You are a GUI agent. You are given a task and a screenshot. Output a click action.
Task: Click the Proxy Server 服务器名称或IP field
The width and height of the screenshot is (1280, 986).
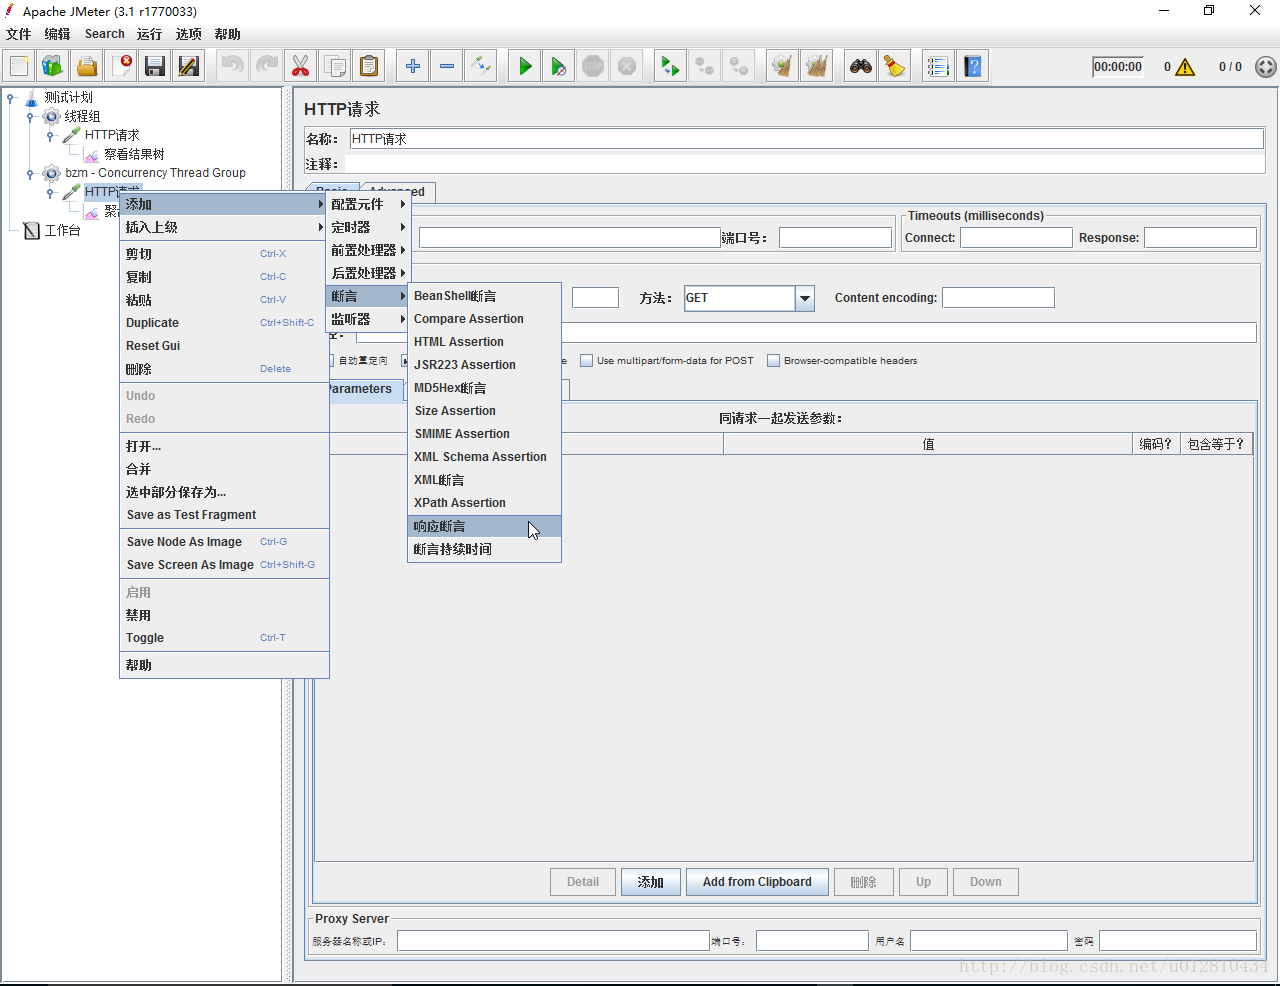[x=553, y=941]
